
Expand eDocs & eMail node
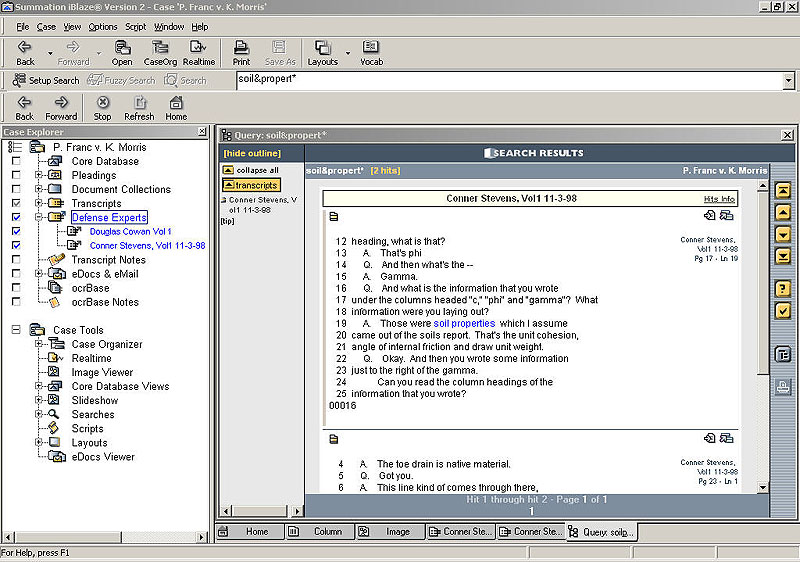point(38,273)
